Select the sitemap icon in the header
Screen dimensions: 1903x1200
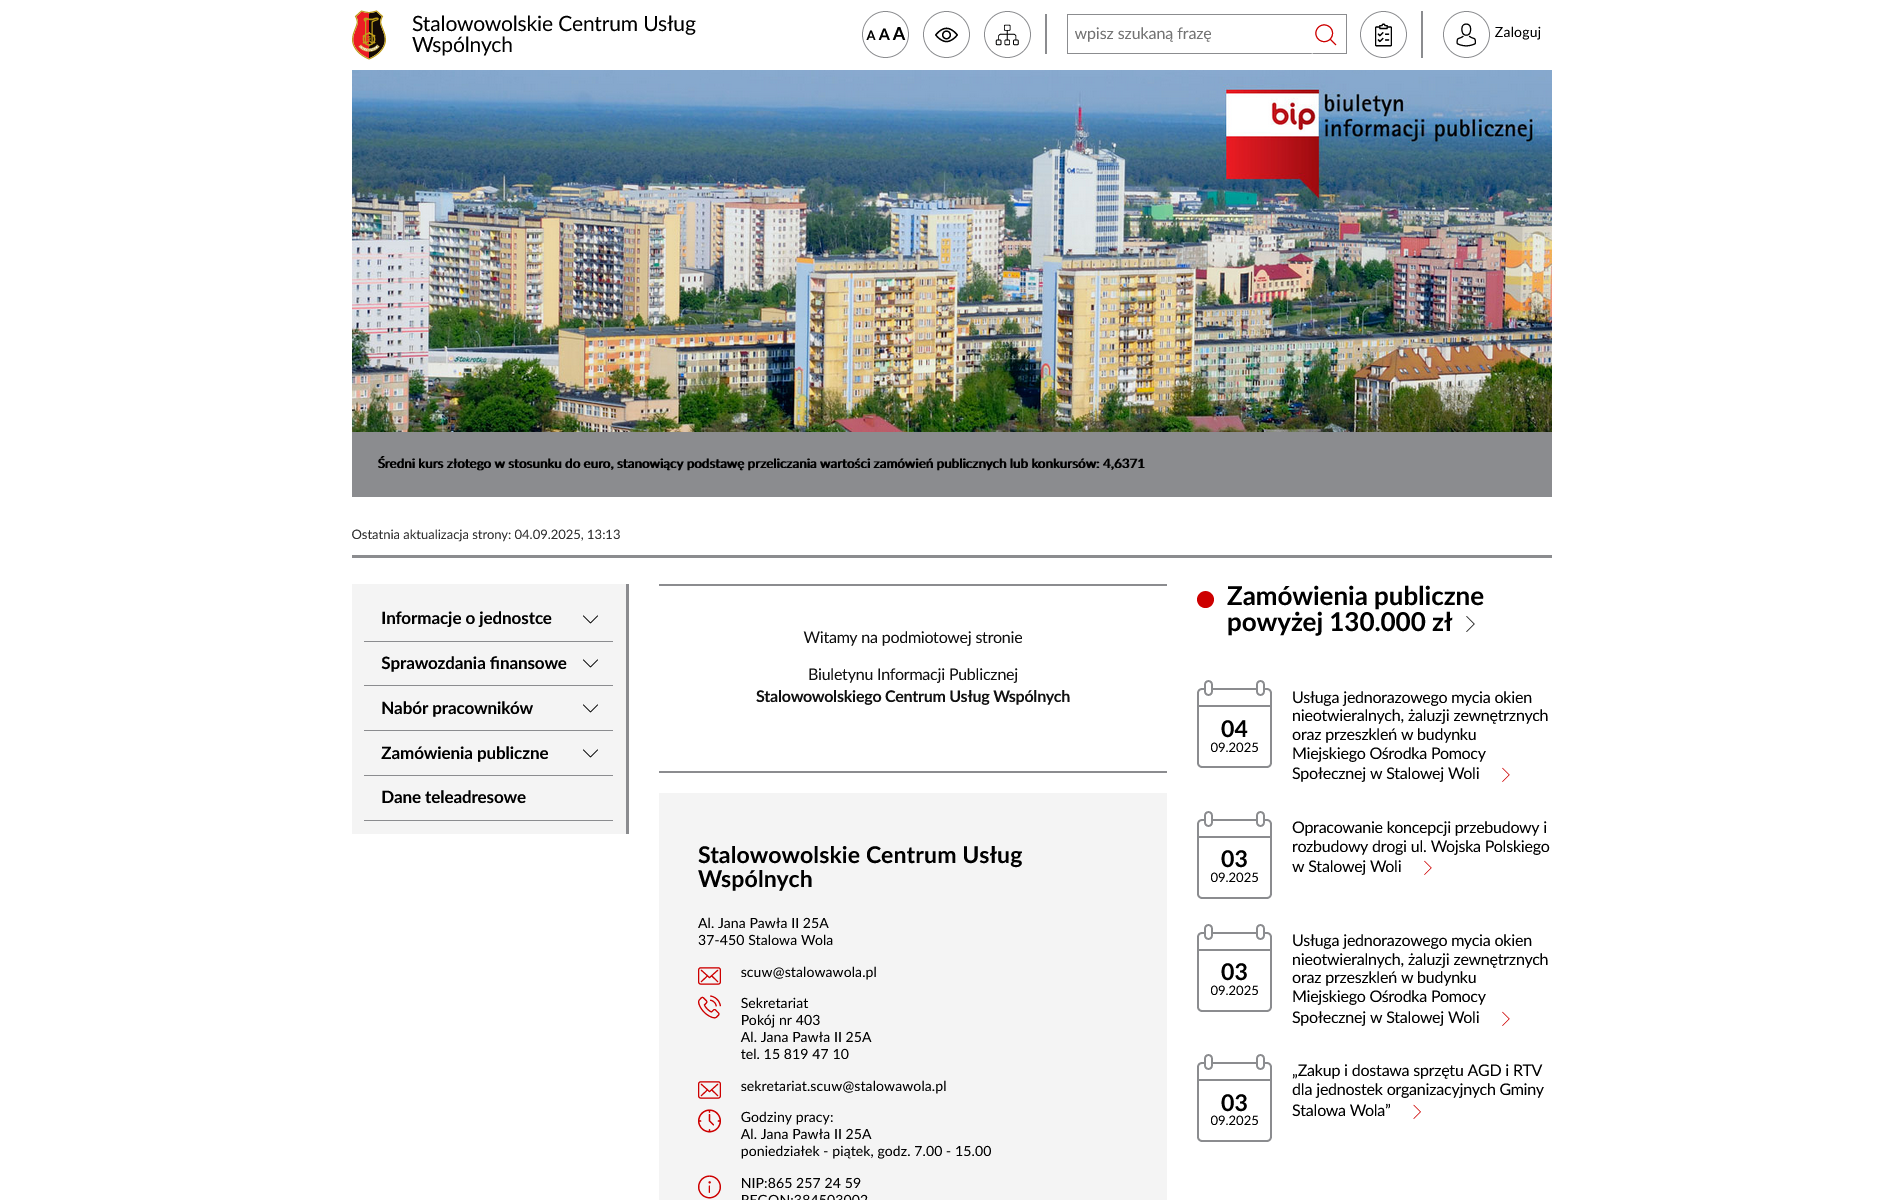pos(1006,34)
